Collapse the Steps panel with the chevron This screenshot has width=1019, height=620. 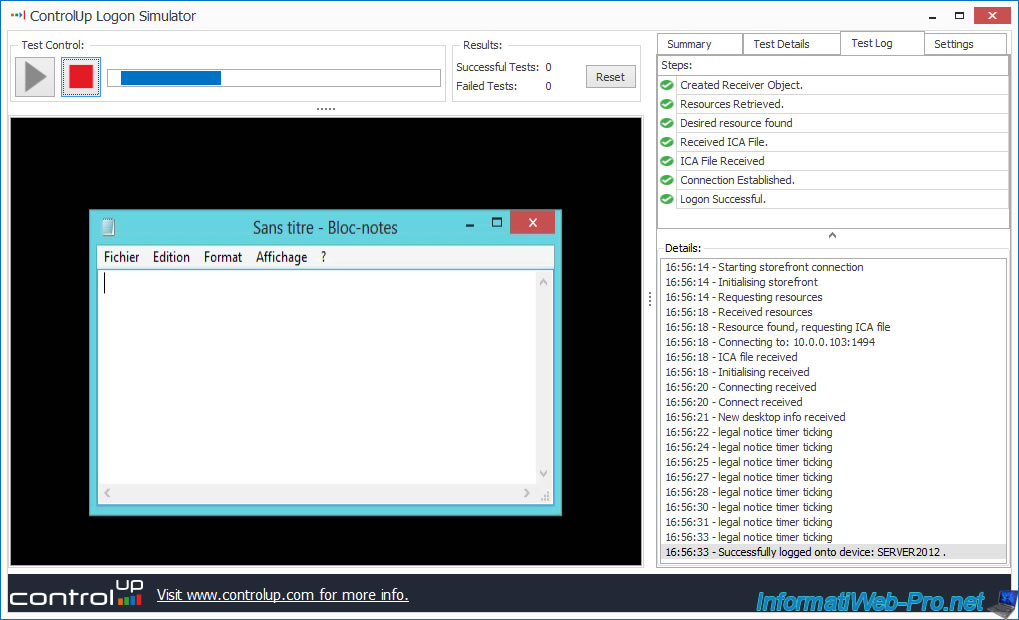[832, 235]
